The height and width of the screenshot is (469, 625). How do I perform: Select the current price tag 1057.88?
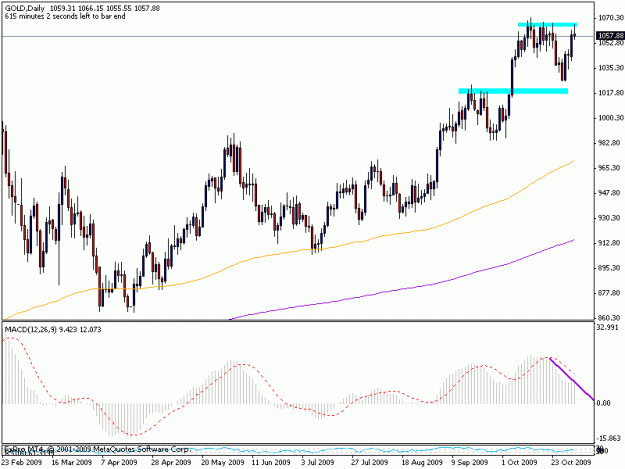(x=610, y=36)
